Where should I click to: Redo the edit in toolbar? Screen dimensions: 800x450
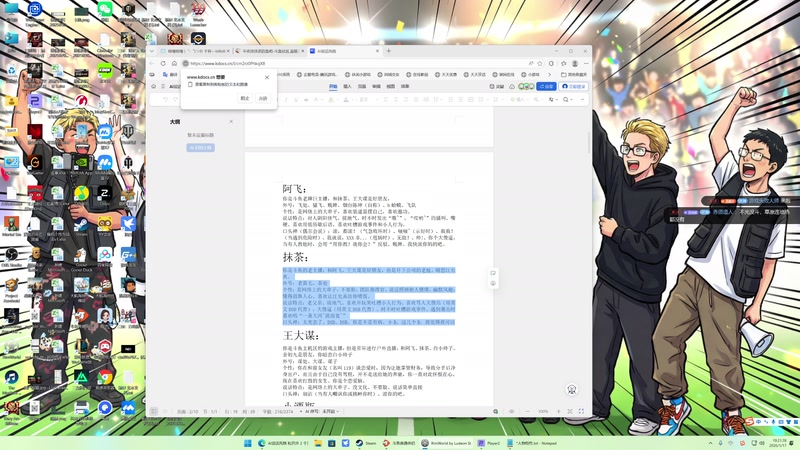tap(175, 99)
